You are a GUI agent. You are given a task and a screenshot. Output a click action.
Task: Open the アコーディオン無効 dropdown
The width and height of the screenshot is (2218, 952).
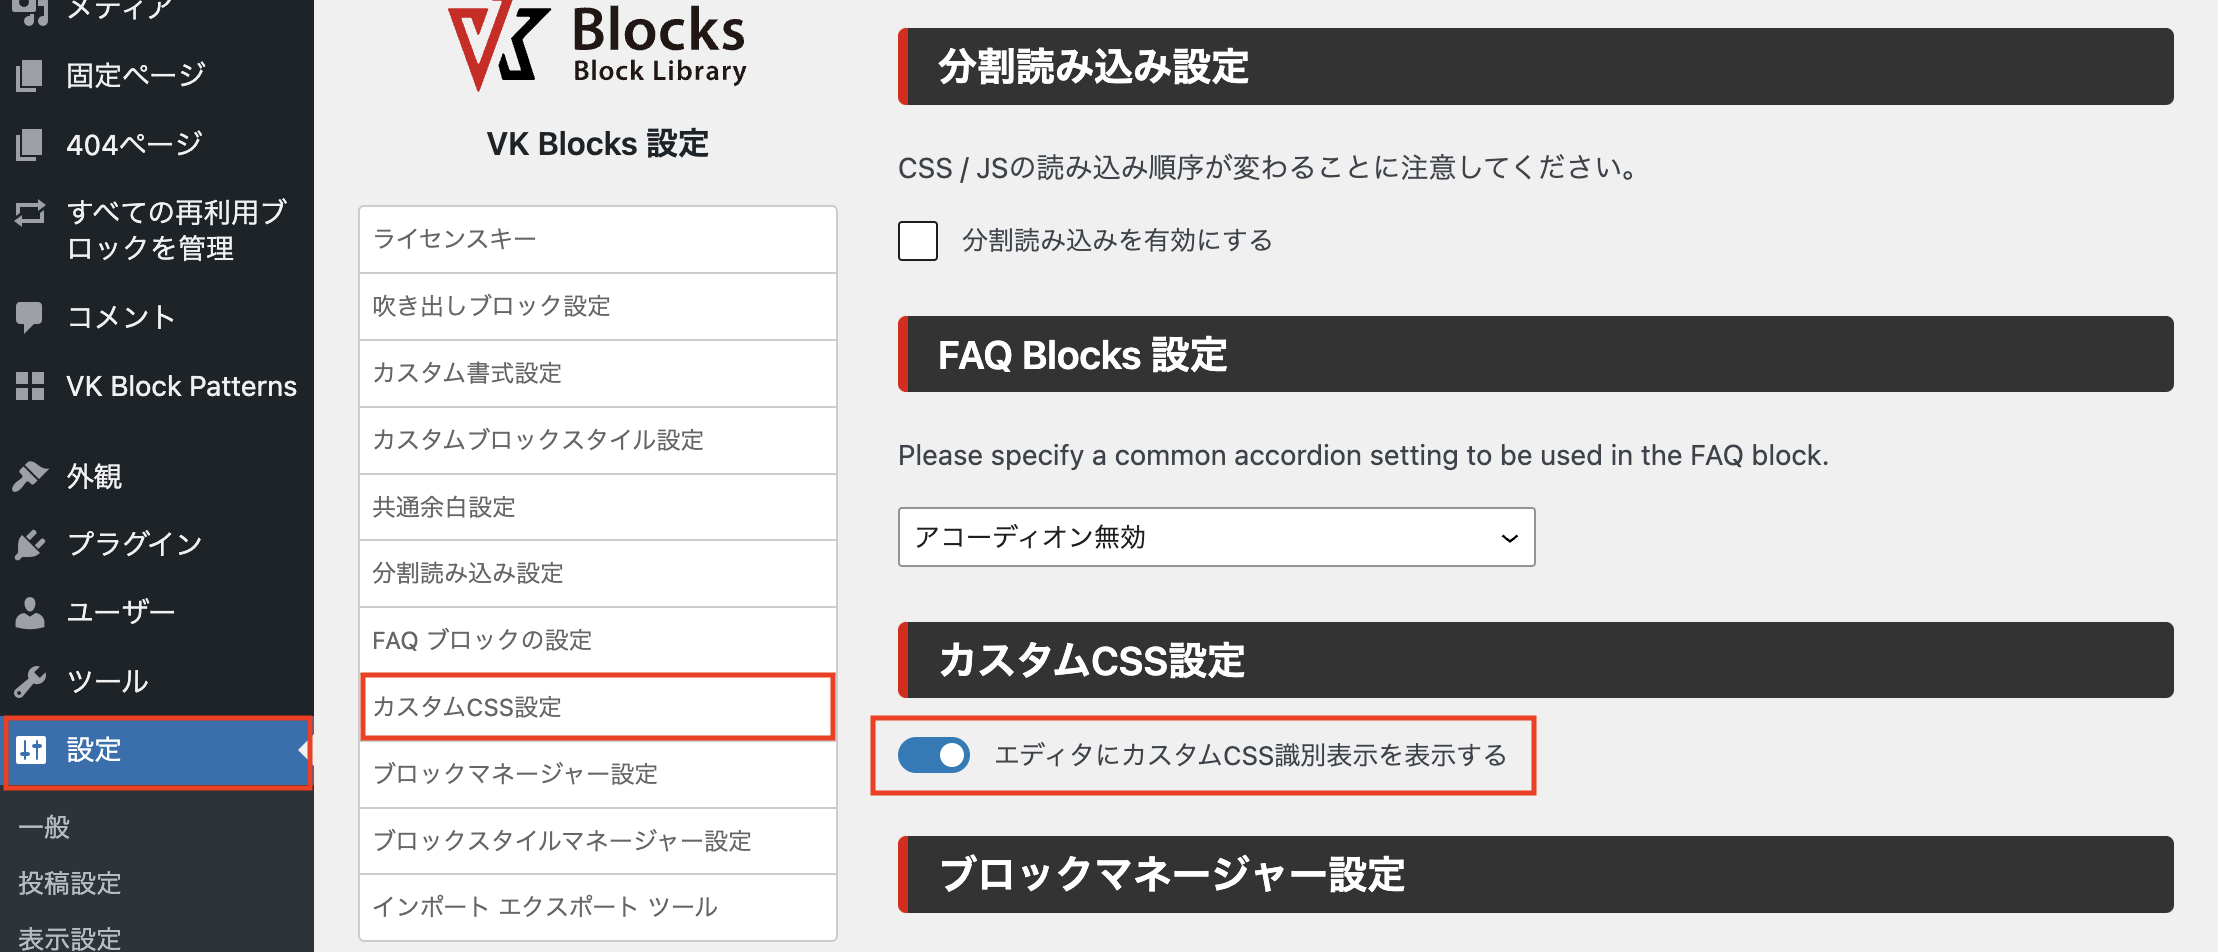coord(1216,537)
